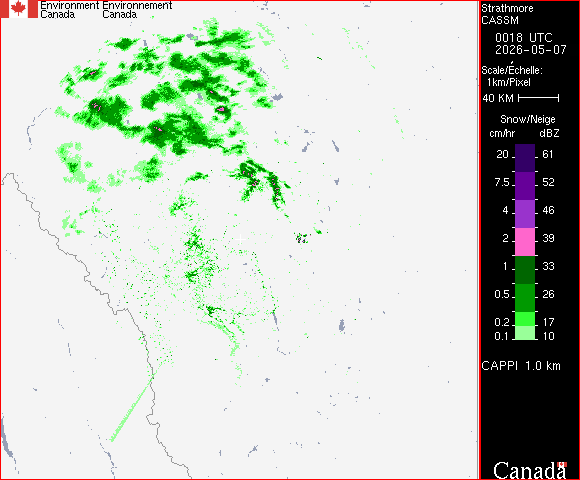
Task: Click the white radar center crosshair
Action: click(240, 239)
